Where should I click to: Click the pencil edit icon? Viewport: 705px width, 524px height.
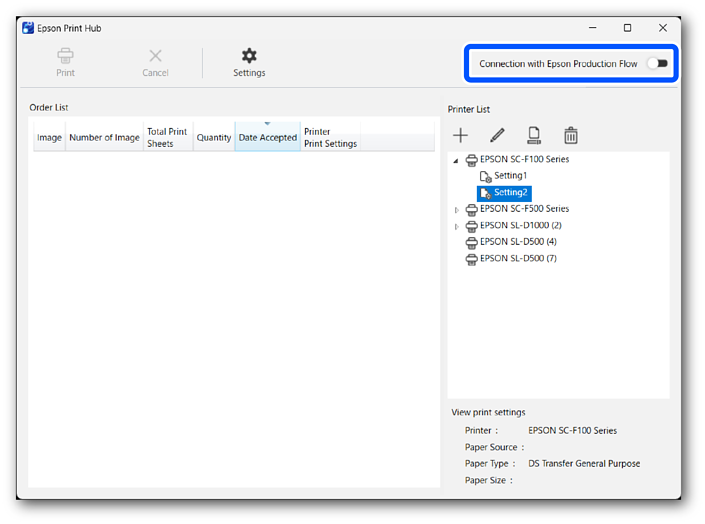(x=497, y=135)
